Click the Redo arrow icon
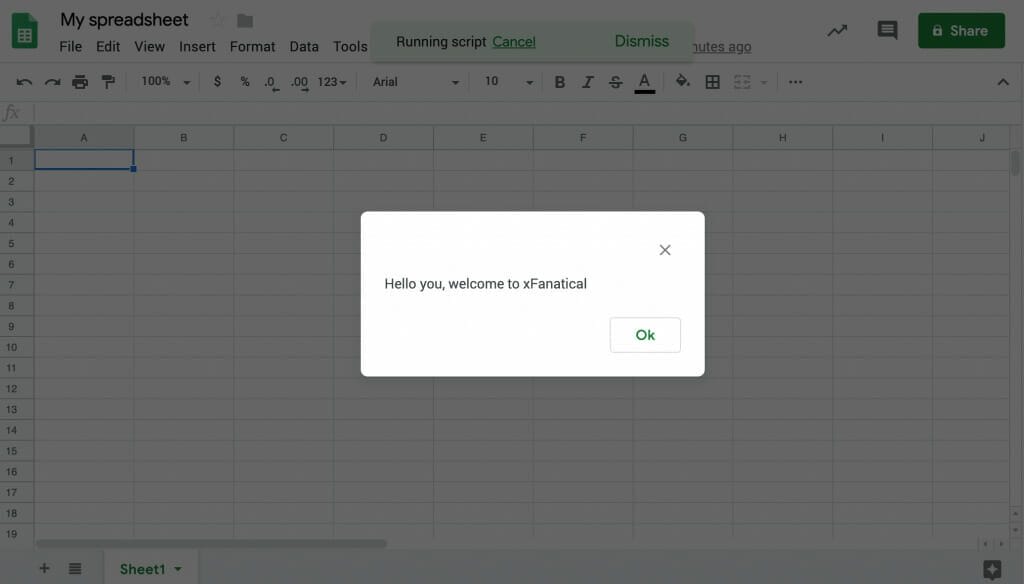The image size is (1024, 584). pyautogui.click(x=52, y=82)
